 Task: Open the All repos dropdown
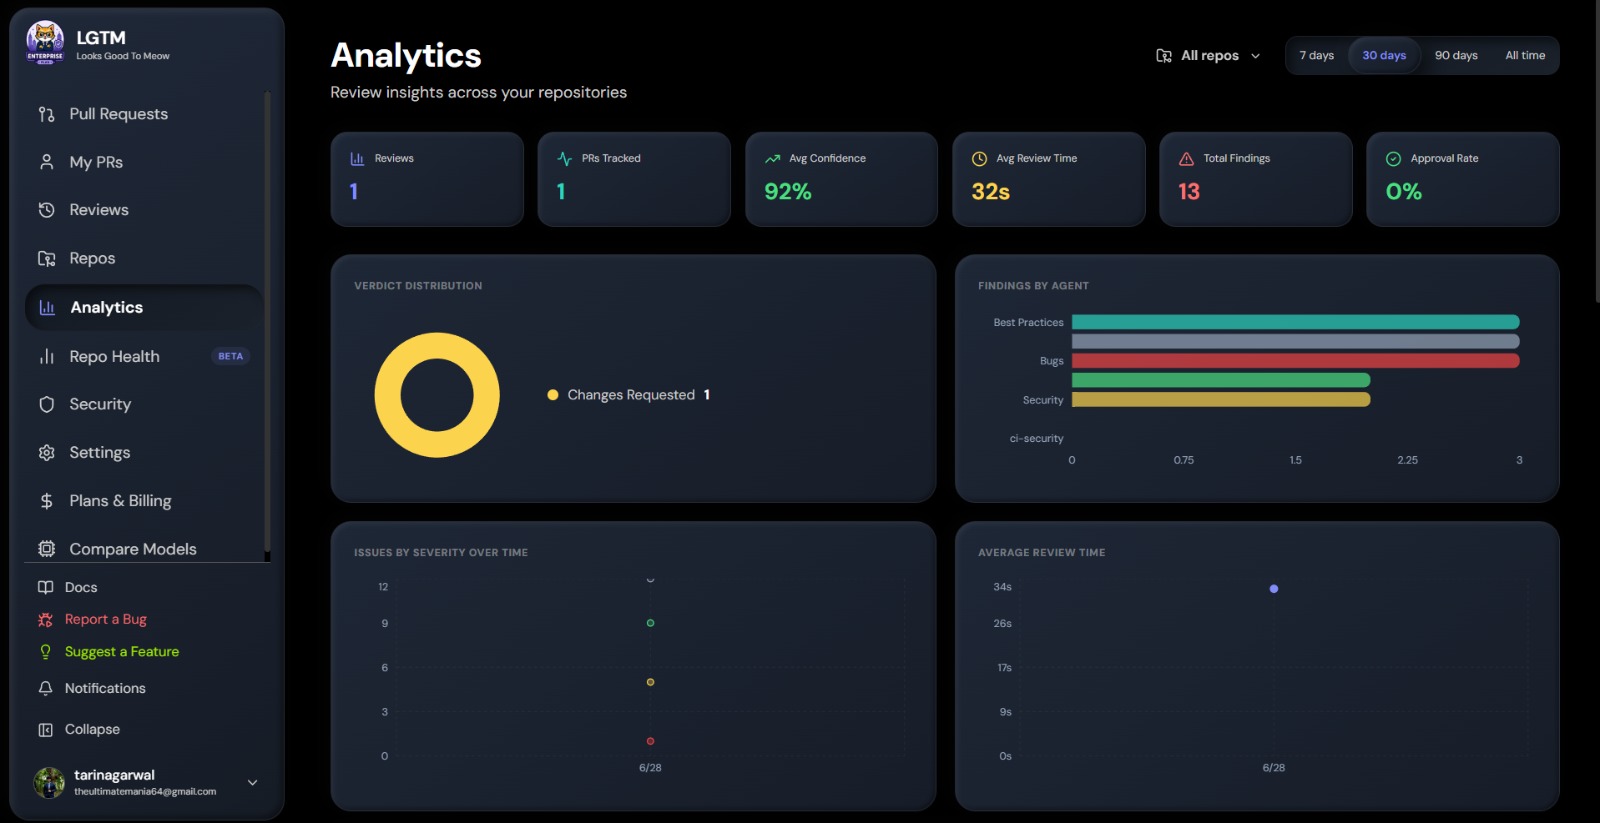click(1208, 56)
